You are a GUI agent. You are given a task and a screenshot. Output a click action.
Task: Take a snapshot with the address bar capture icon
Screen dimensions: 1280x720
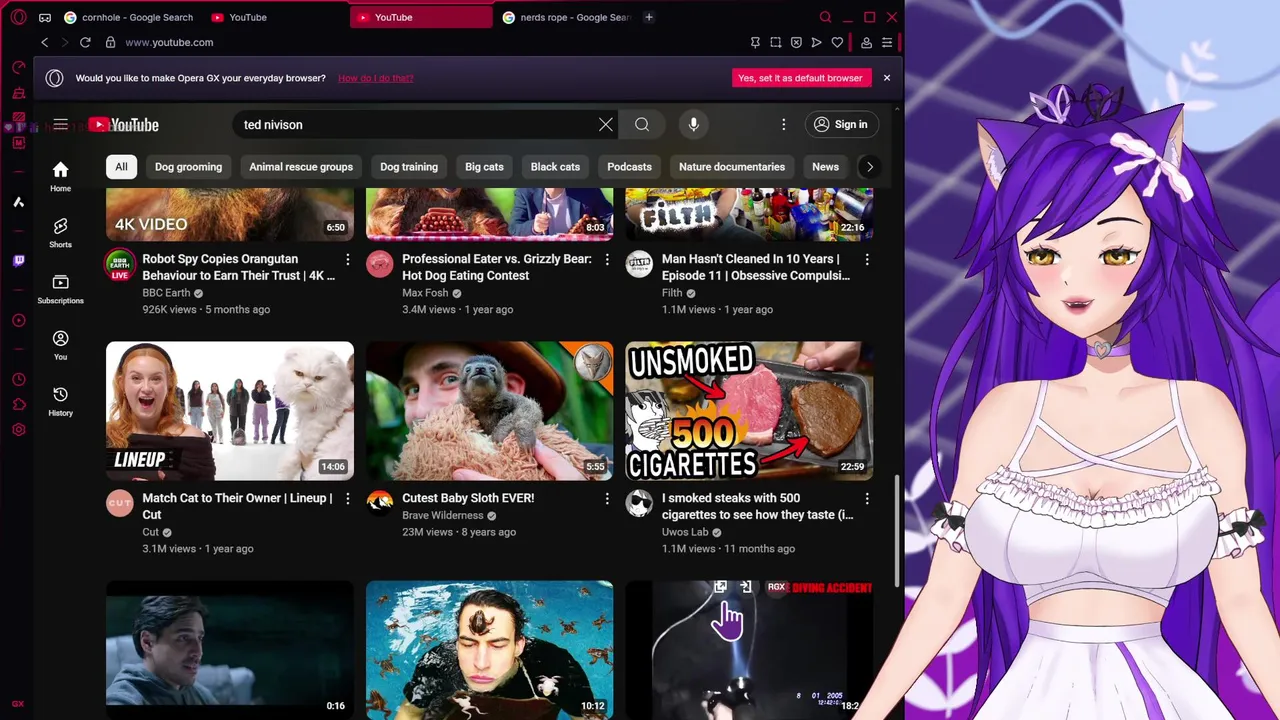click(x=776, y=42)
